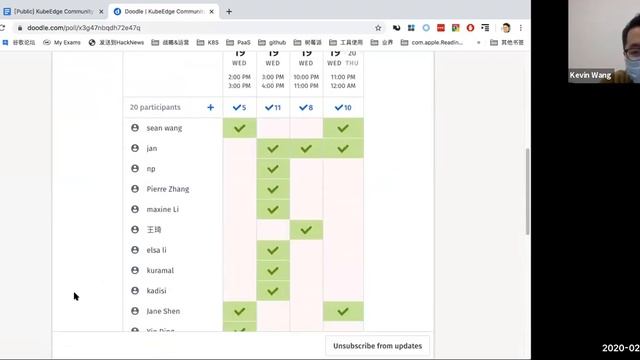
Task: Click maxine Li's avatar icon
Action: (135, 209)
